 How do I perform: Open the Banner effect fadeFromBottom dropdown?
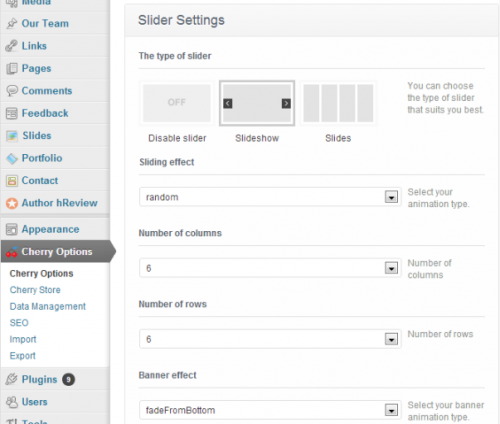pos(270,410)
